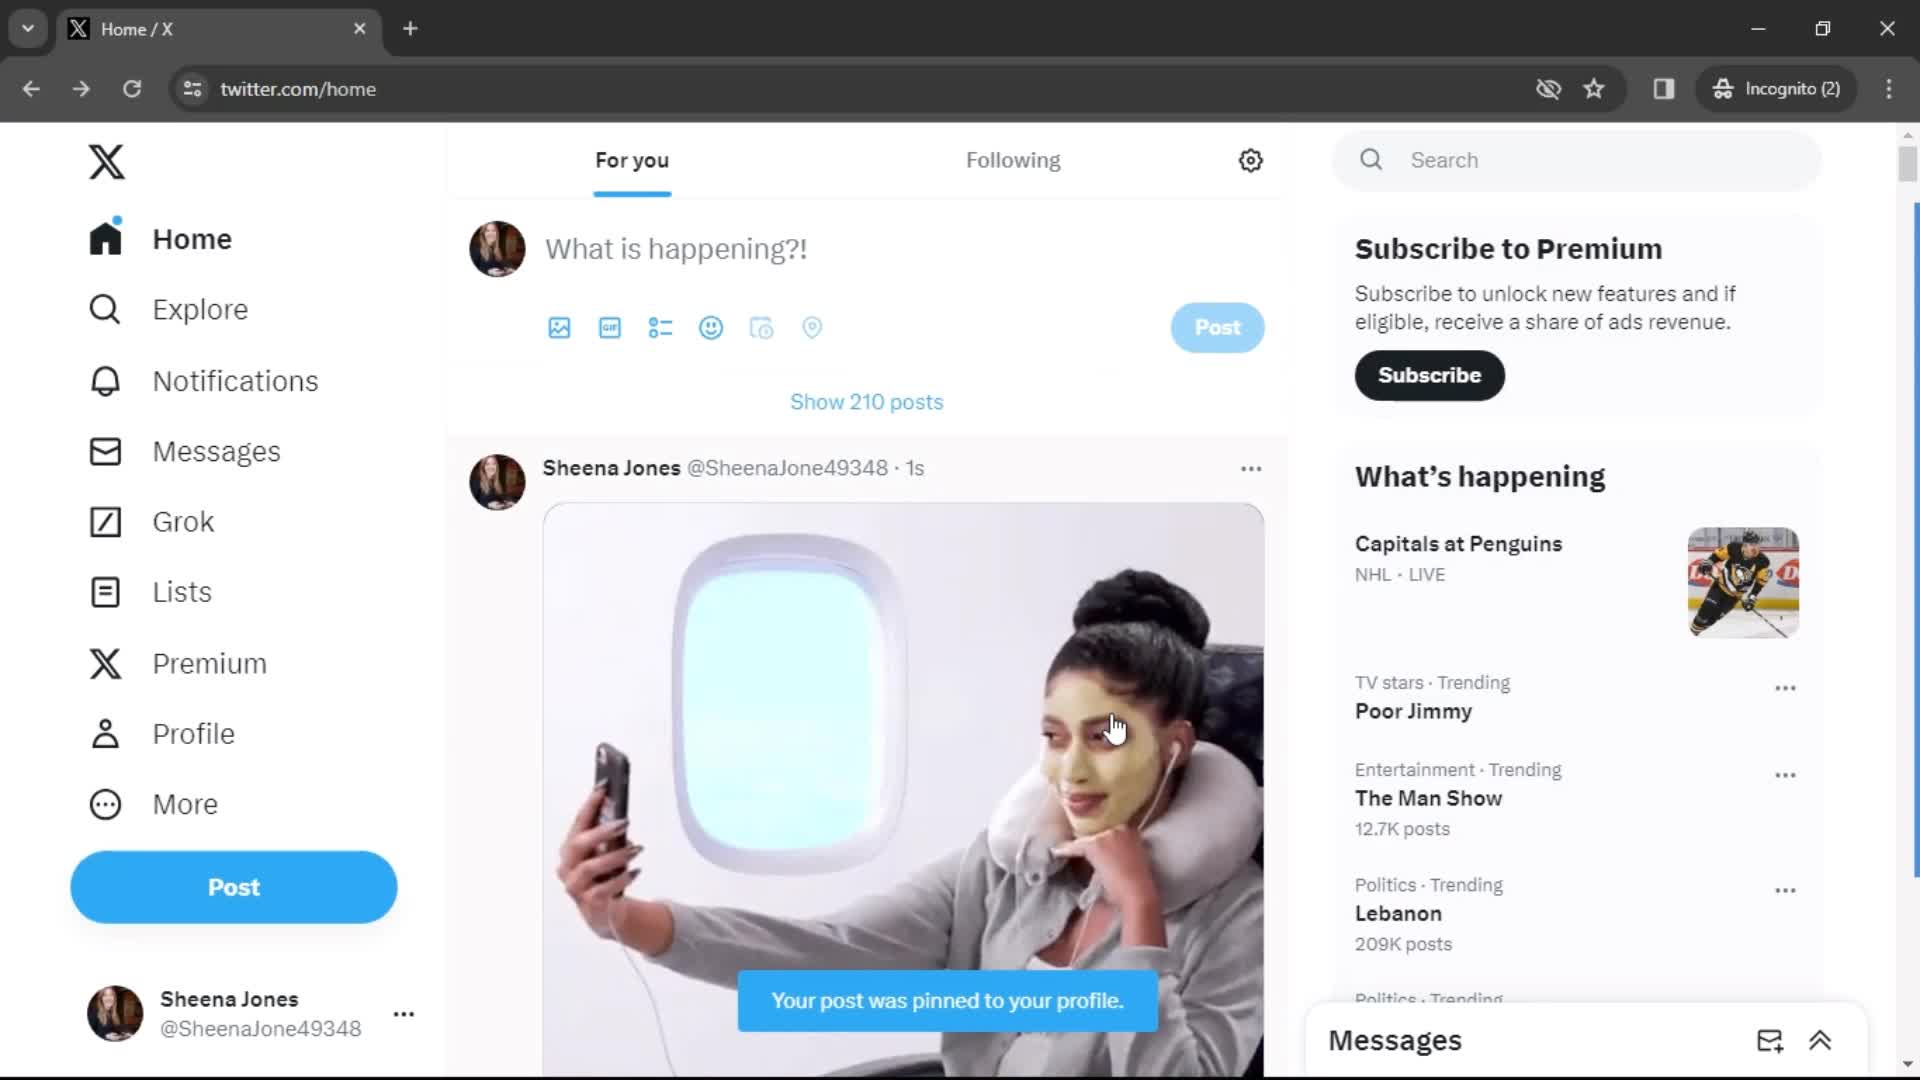Image resolution: width=1920 pixels, height=1080 pixels.
Task: Toggle the compose post location icon
Action: pyautogui.click(x=812, y=327)
